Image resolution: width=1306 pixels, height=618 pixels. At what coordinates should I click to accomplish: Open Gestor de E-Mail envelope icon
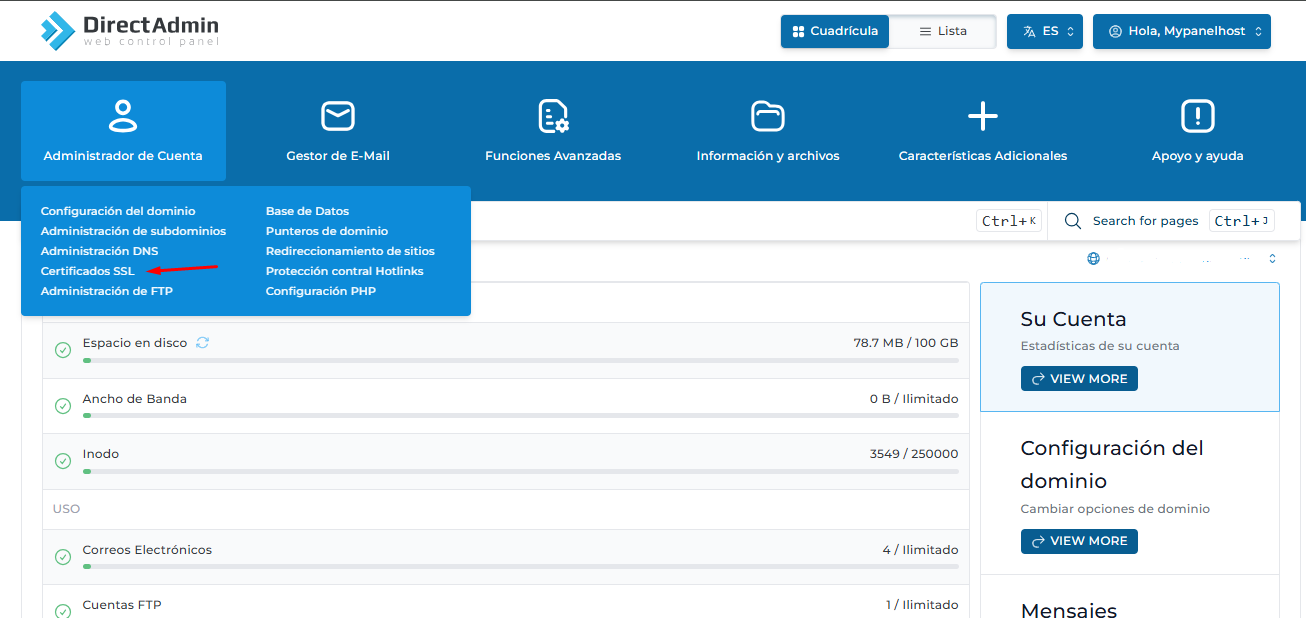338,116
